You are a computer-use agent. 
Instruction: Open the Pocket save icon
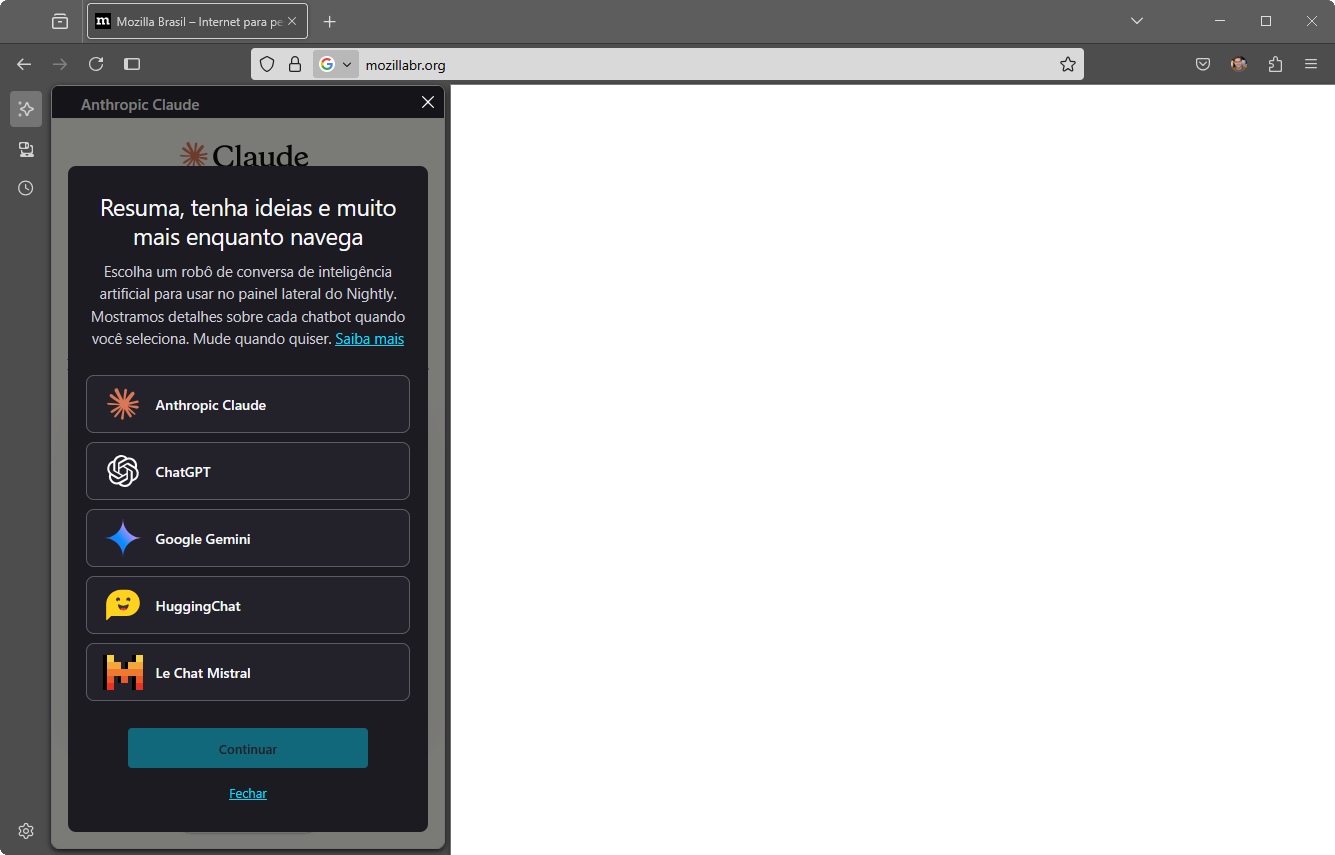[x=1203, y=64]
